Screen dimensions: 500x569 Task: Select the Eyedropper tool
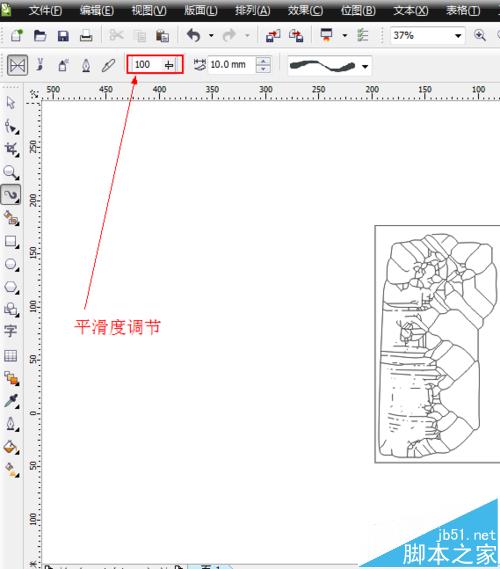point(11,401)
